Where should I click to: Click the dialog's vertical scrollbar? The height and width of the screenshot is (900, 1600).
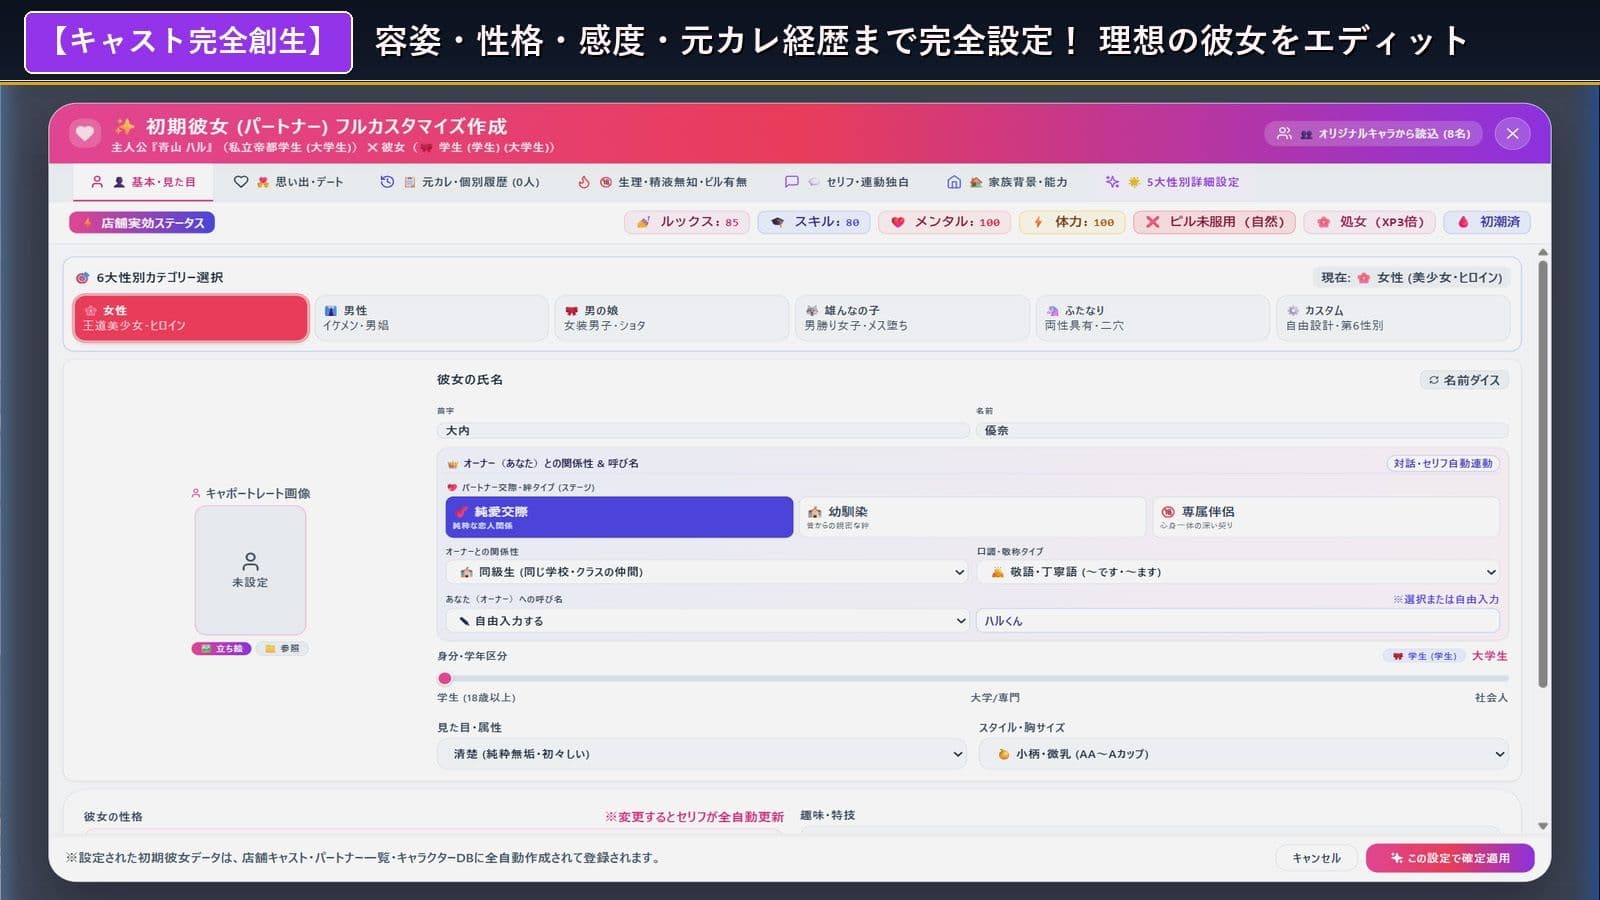tap(1543, 474)
